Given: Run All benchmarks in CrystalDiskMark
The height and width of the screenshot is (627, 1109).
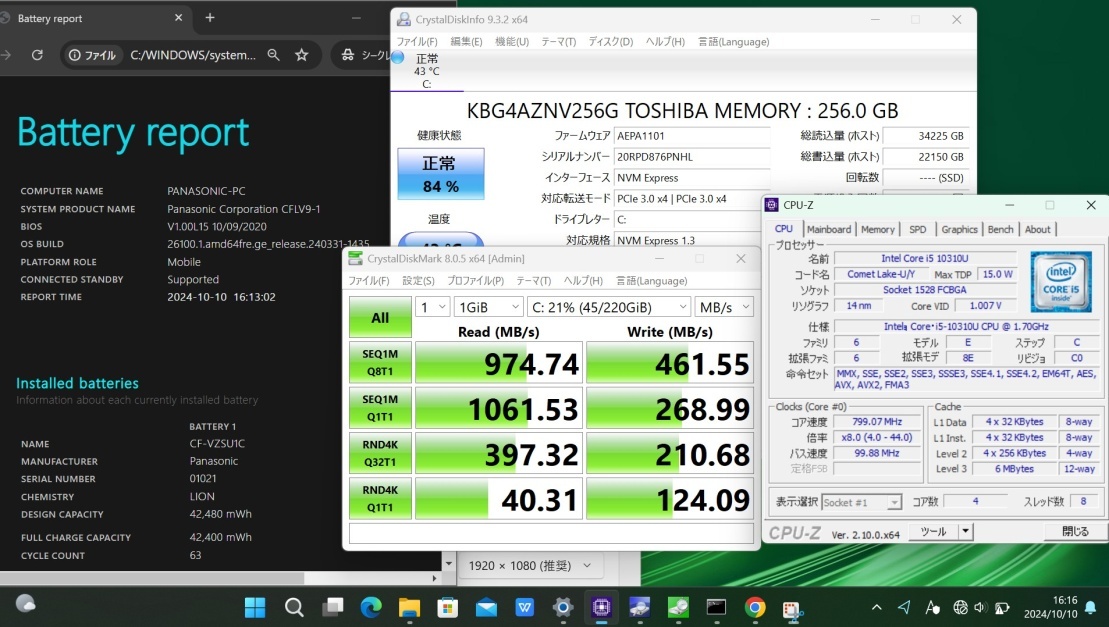Looking at the screenshot, I should 380,317.
